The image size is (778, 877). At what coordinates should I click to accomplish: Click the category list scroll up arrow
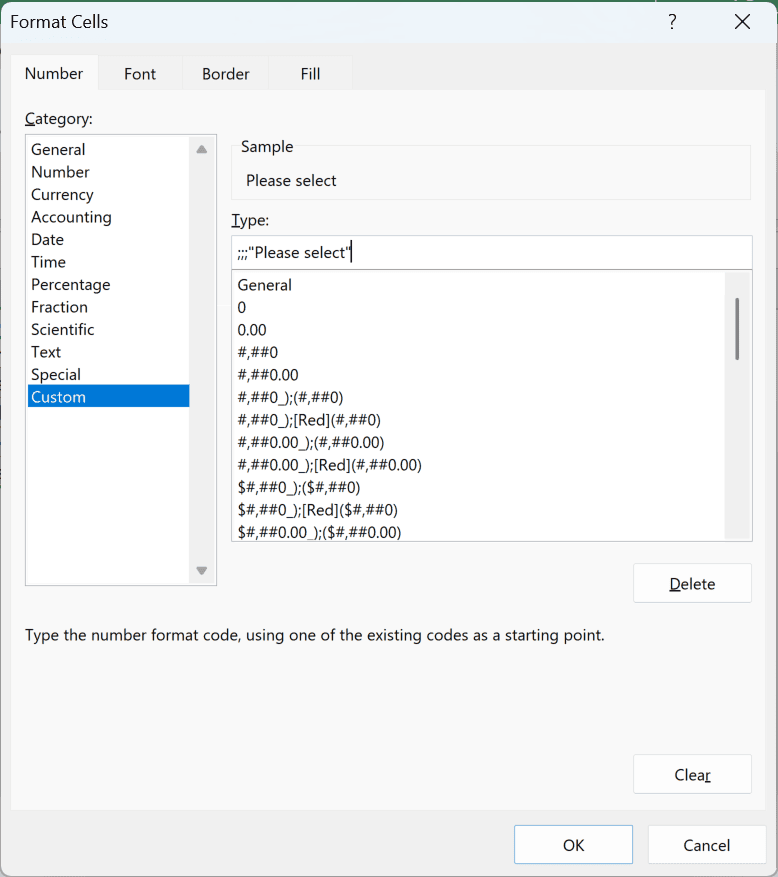[x=202, y=149]
